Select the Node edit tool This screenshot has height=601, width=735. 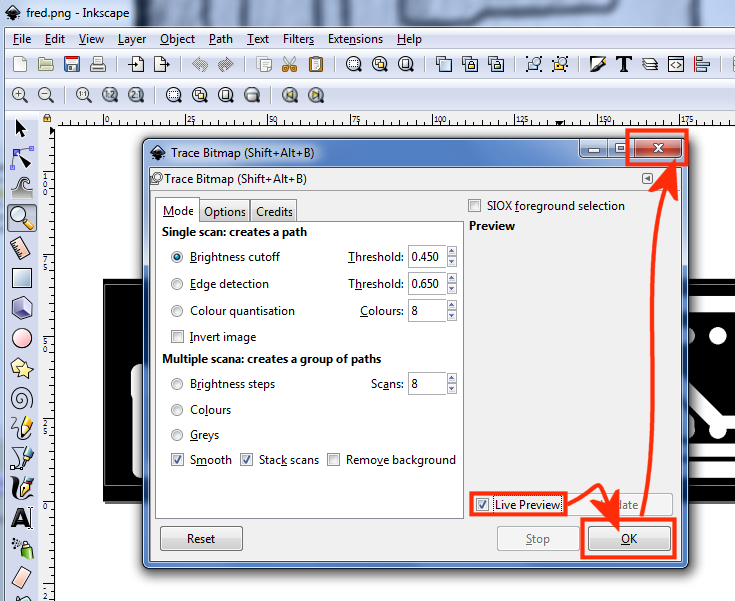click(22, 158)
